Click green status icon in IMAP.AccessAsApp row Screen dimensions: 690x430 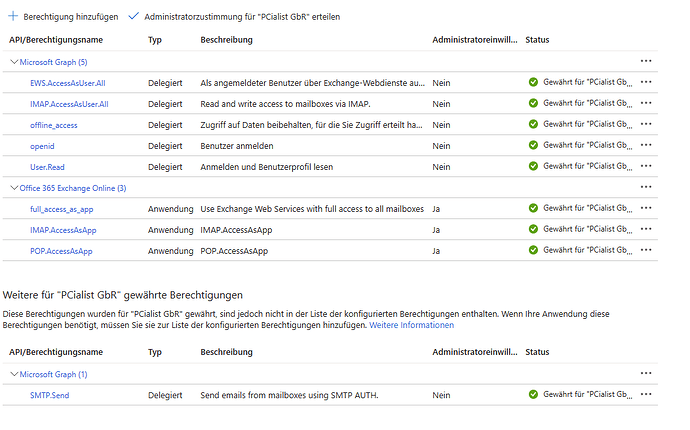click(533, 229)
